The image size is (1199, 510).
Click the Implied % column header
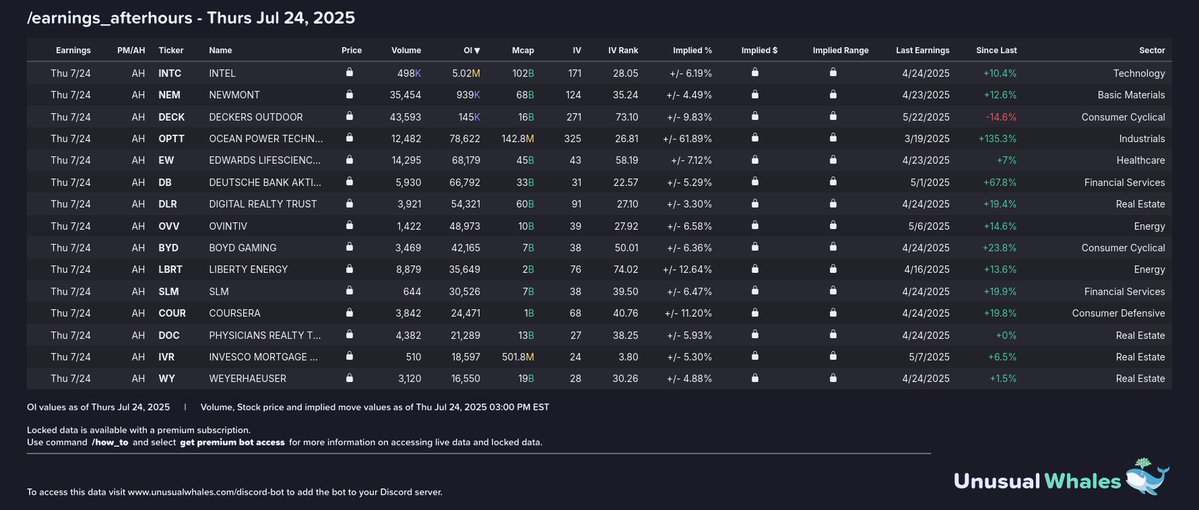pyautogui.click(x=692, y=50)
